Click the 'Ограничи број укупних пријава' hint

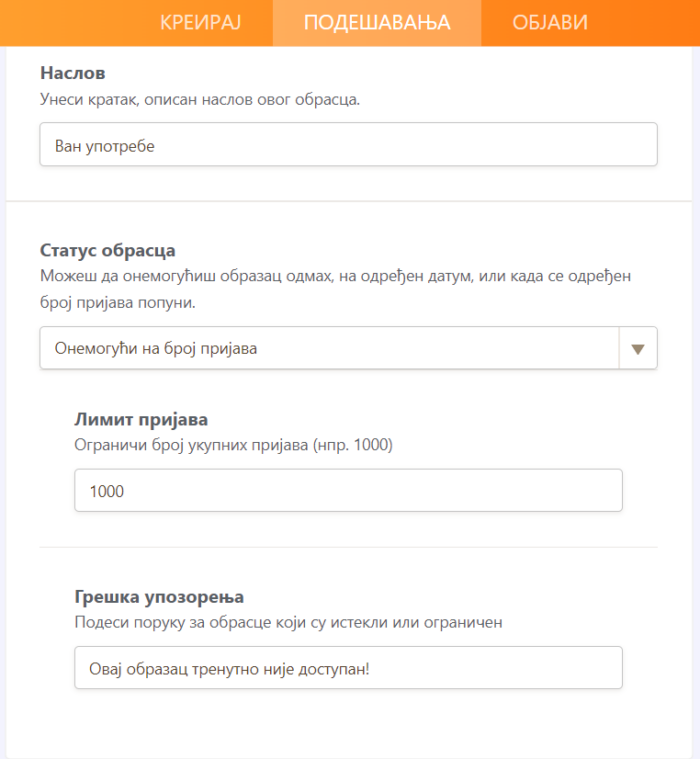pyautogui.click(x=234, y=445)
